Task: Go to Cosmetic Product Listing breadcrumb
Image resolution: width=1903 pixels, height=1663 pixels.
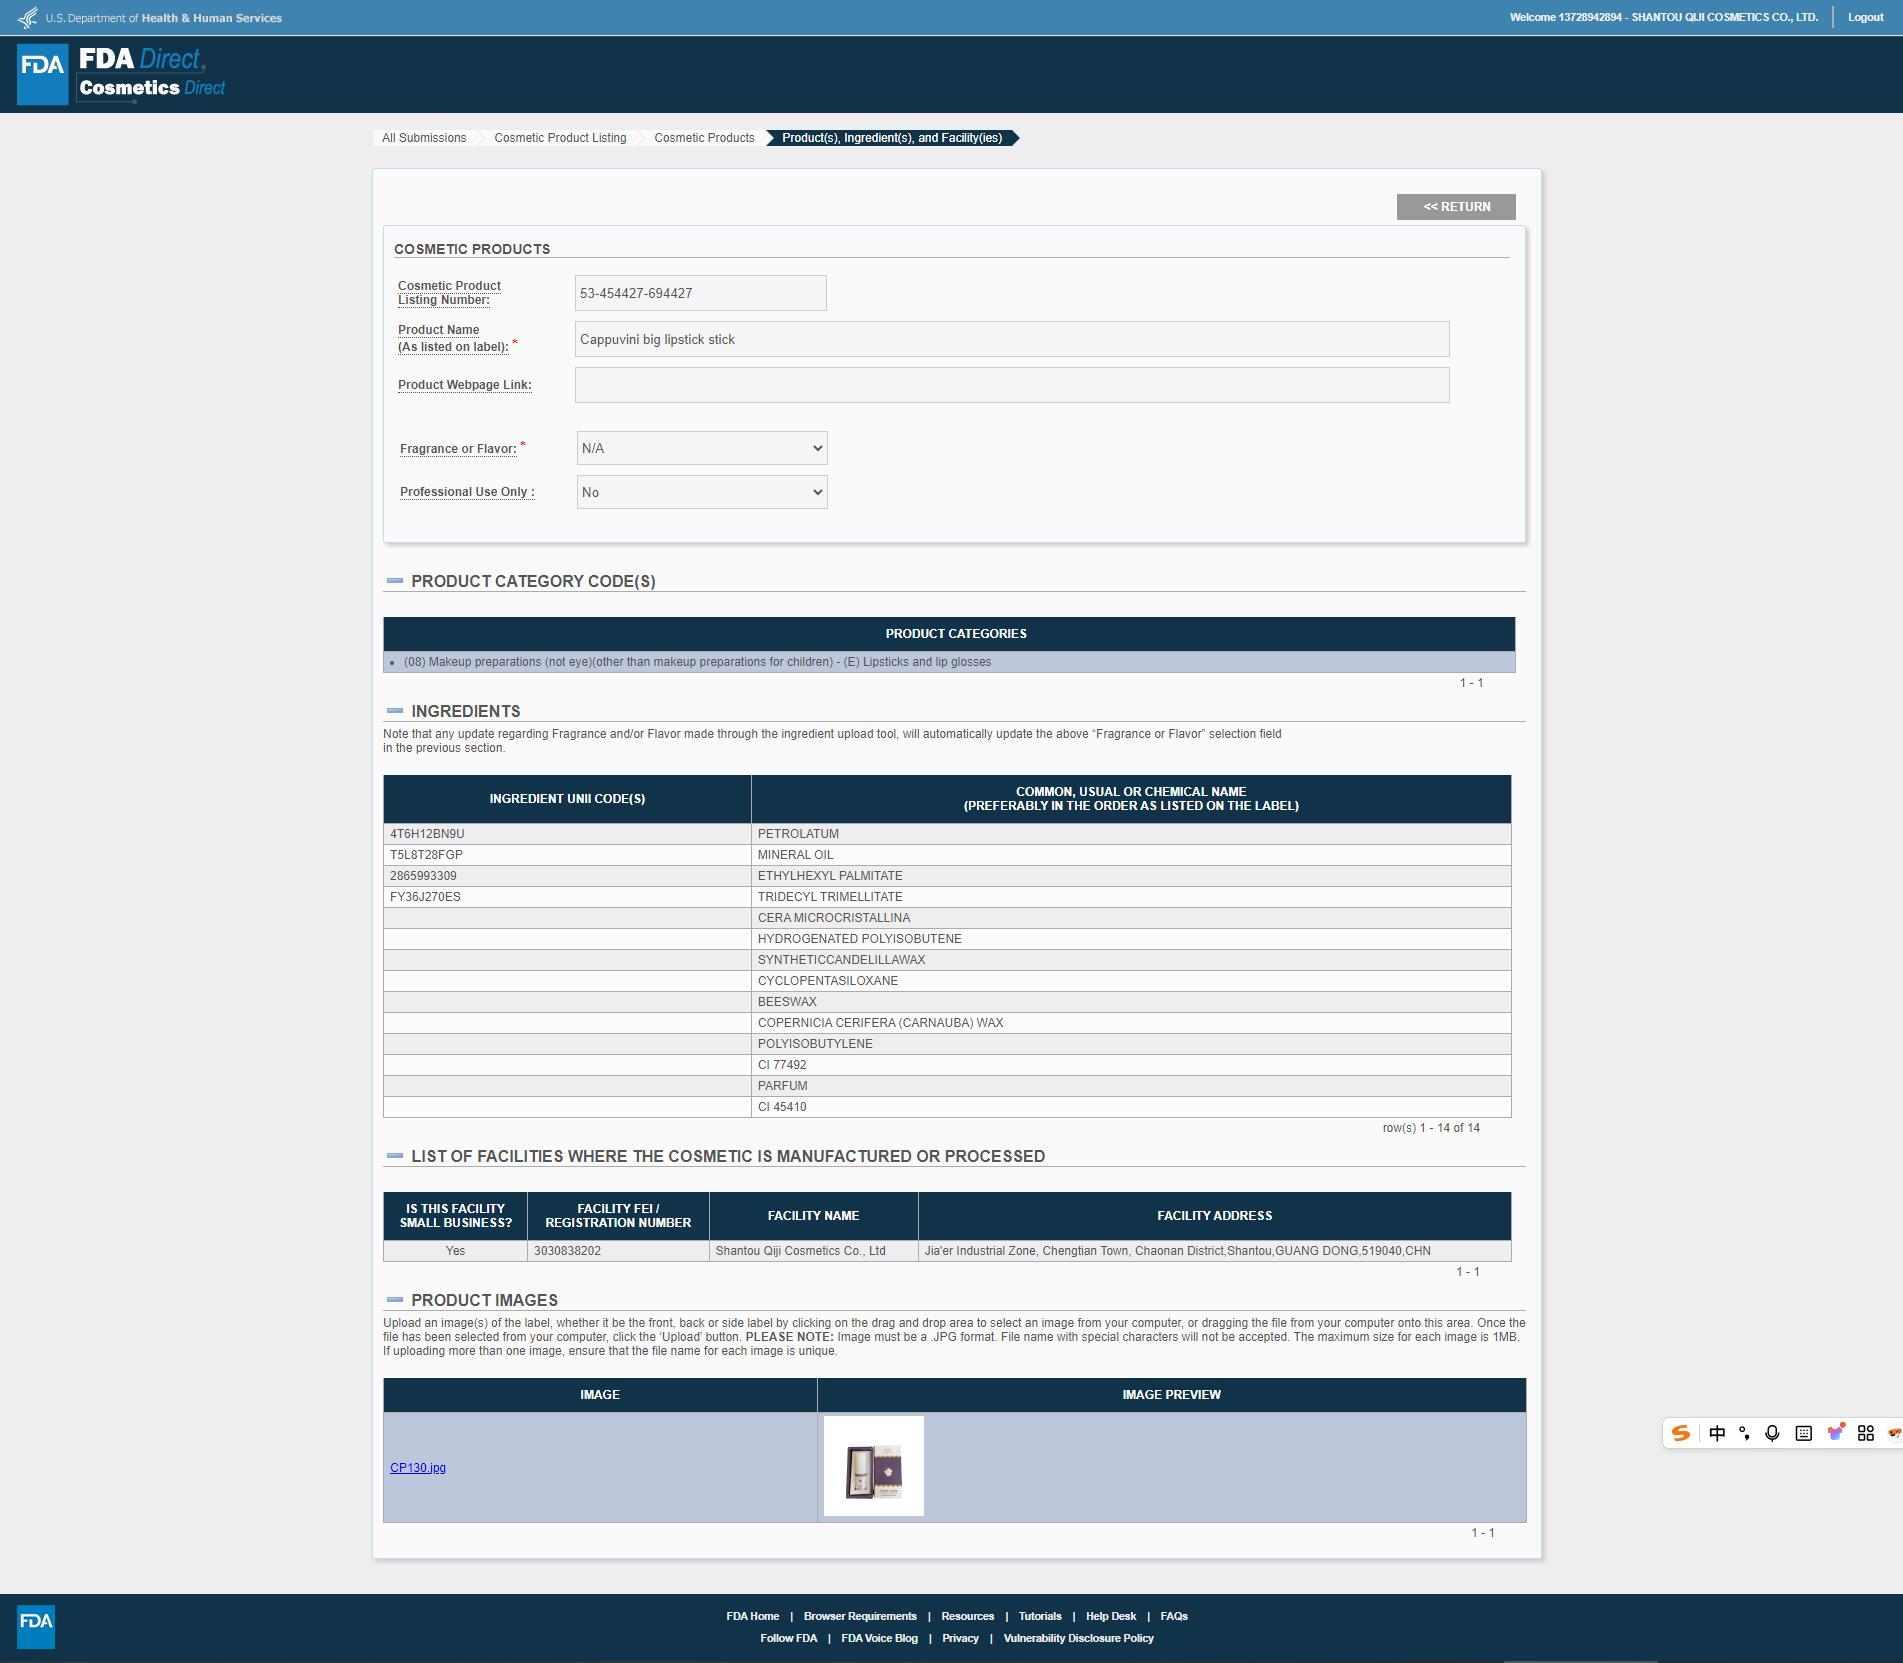Action: click(560, 138)
